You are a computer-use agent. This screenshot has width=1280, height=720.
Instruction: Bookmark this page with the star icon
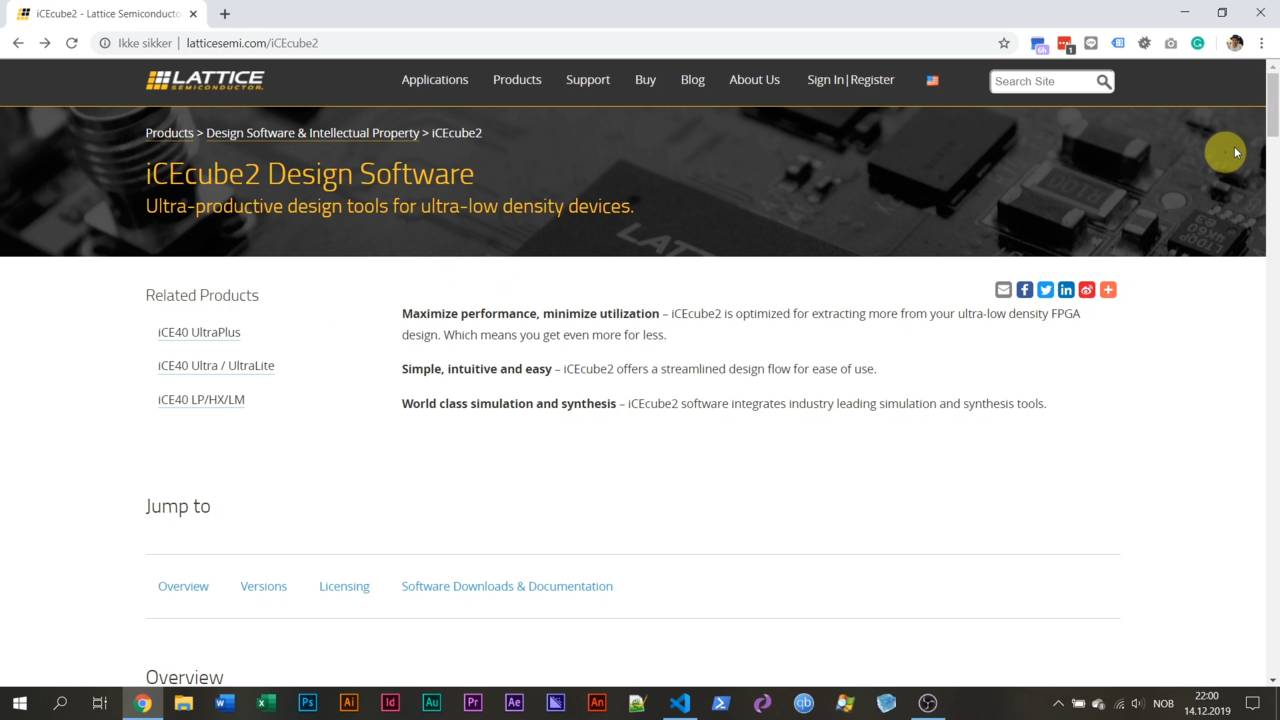(1004, 43)
